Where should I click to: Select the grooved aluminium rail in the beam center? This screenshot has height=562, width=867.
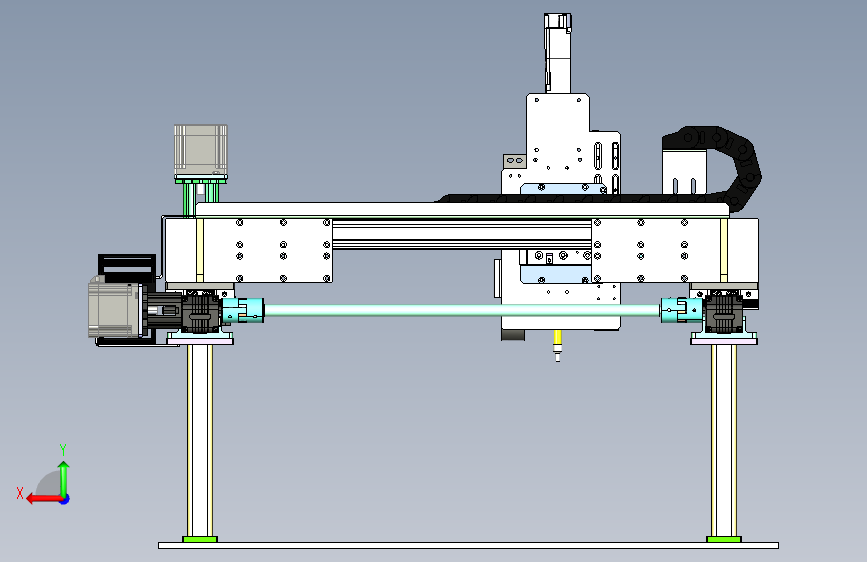(462, 235)
